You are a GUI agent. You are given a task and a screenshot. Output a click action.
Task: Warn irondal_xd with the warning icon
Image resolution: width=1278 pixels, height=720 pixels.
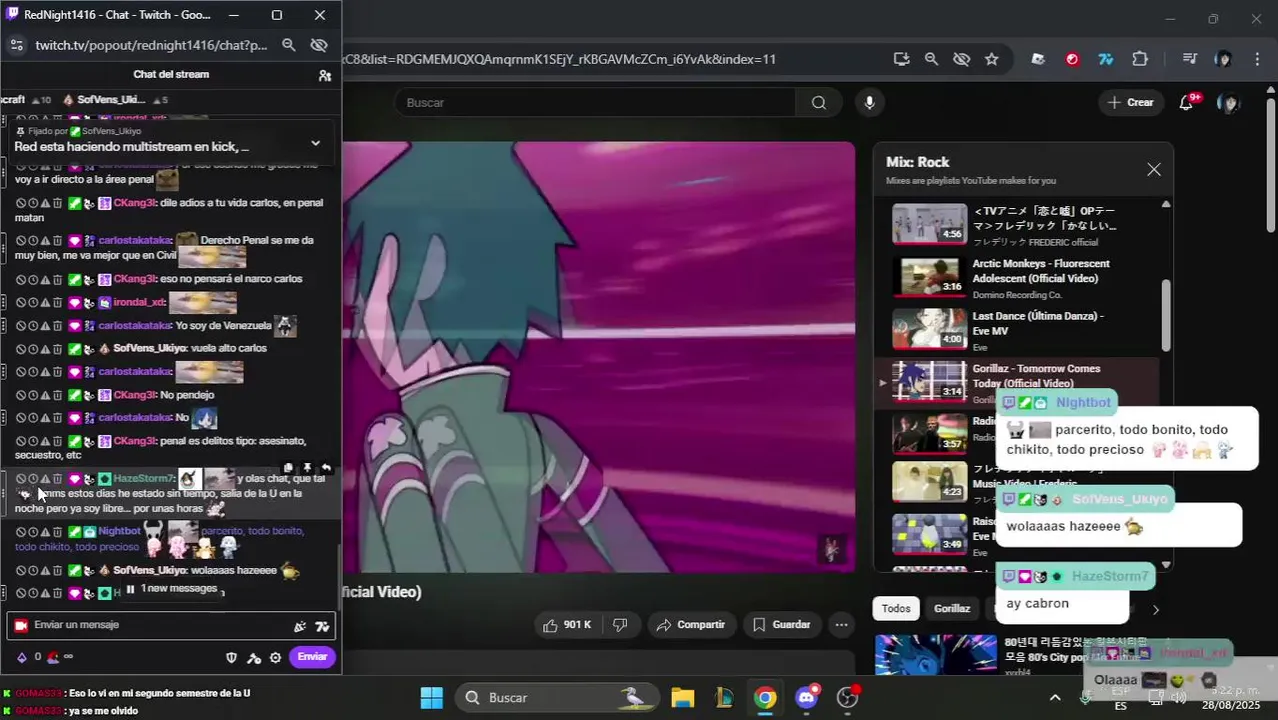[44, 302]
